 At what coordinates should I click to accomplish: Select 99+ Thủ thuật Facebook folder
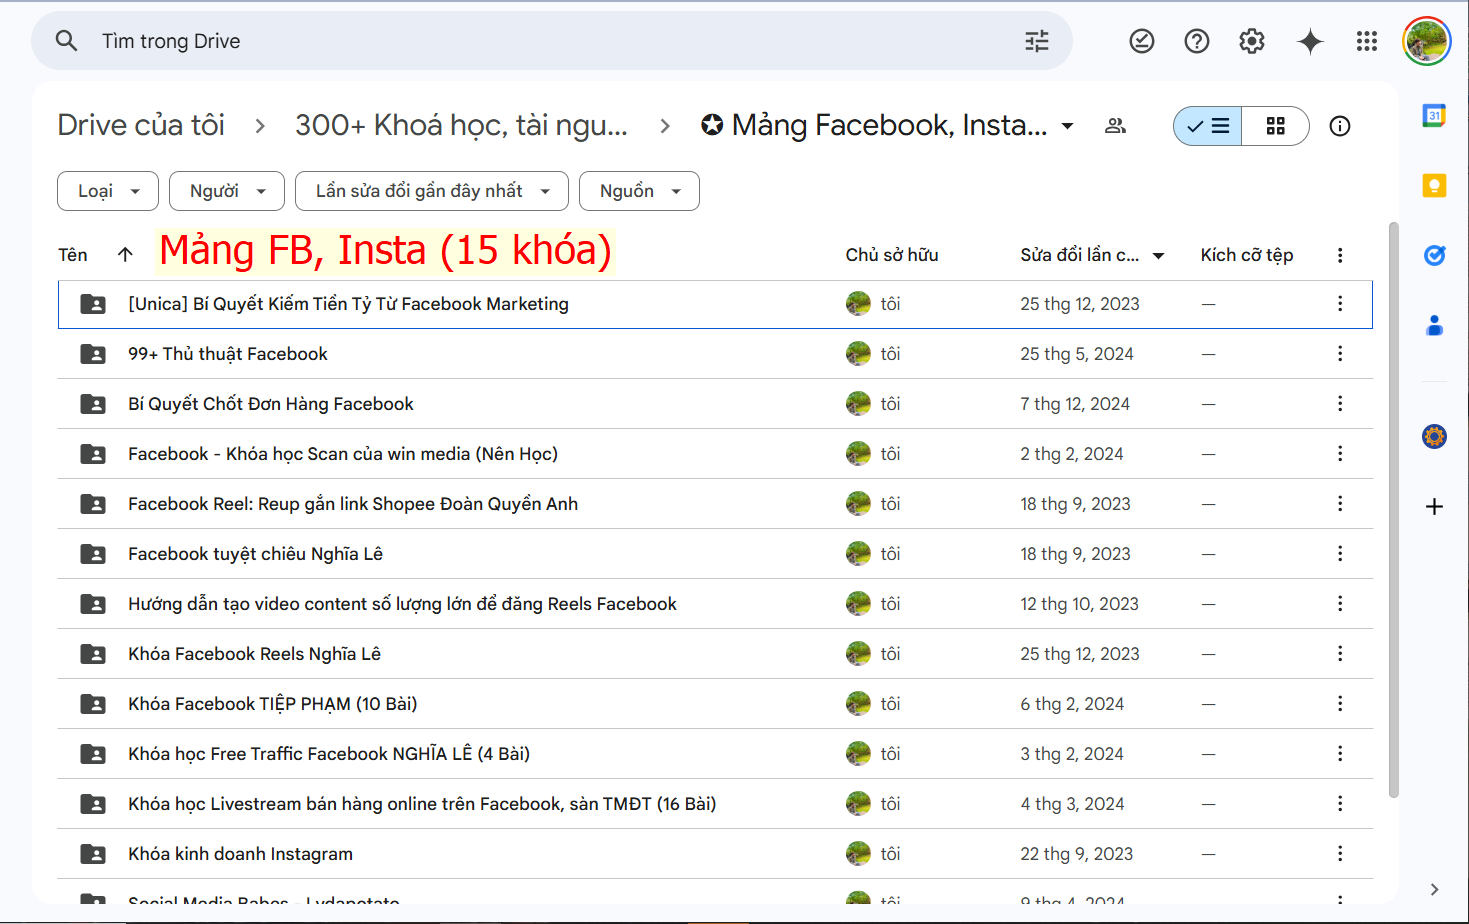(715, 354)
